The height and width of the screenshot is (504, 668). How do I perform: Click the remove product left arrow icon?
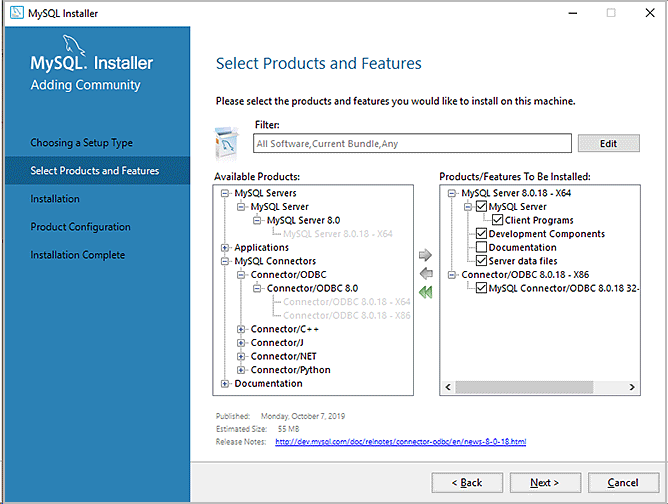tap(426, 273)
